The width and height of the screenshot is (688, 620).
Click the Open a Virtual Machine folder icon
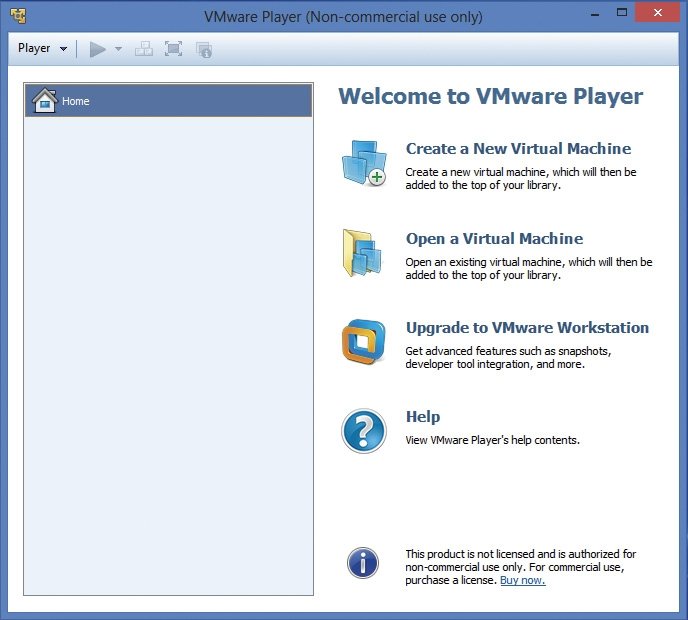[x=362, y=253]
